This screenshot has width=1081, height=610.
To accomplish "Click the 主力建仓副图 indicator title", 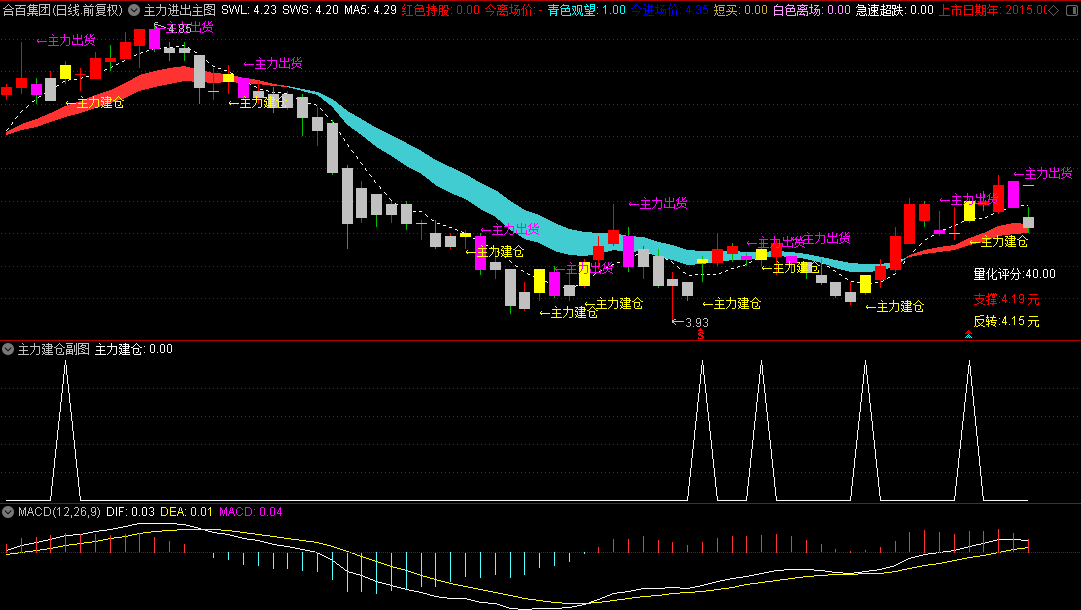I will tap(54, 349).
